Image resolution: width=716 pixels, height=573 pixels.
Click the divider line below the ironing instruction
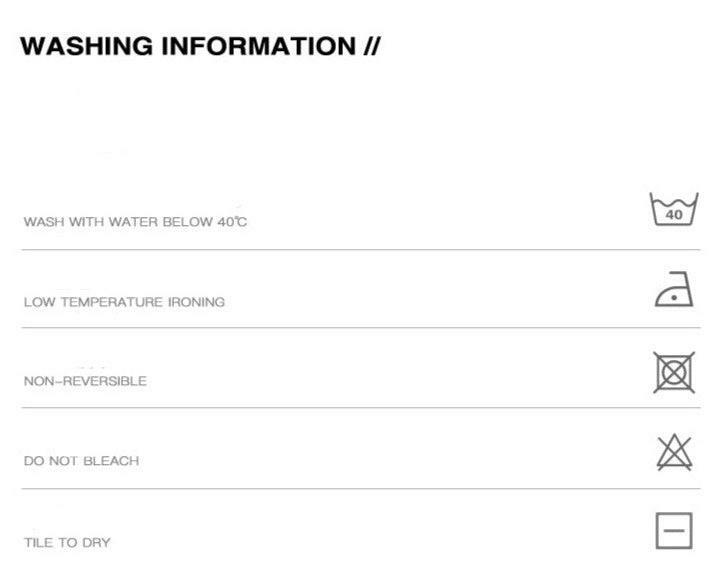tap(361, 327)
